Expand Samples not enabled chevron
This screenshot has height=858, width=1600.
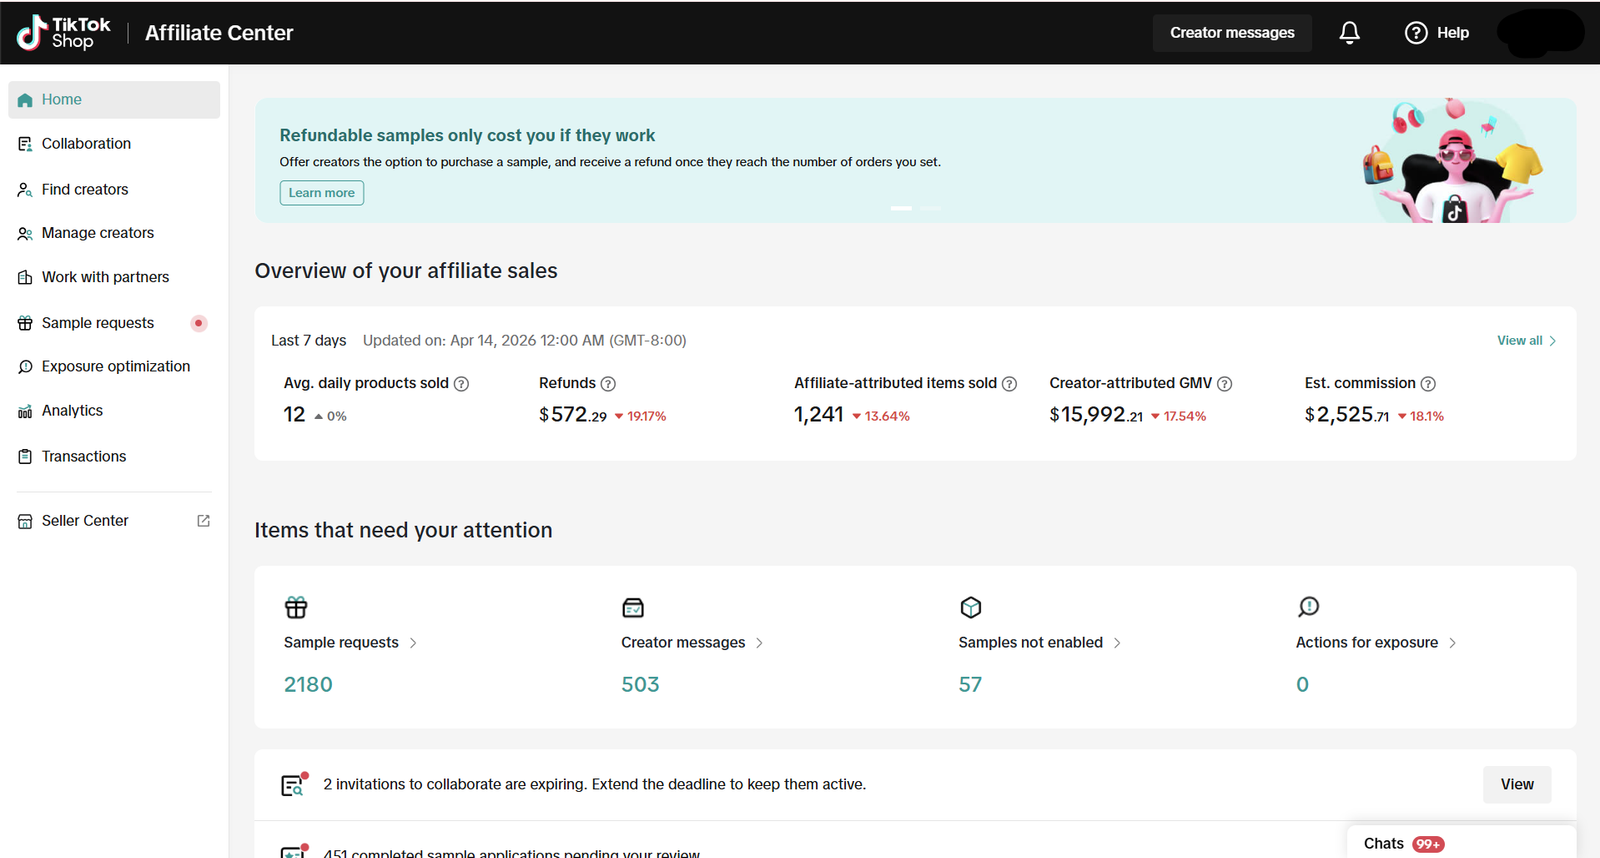[1117, 643]
